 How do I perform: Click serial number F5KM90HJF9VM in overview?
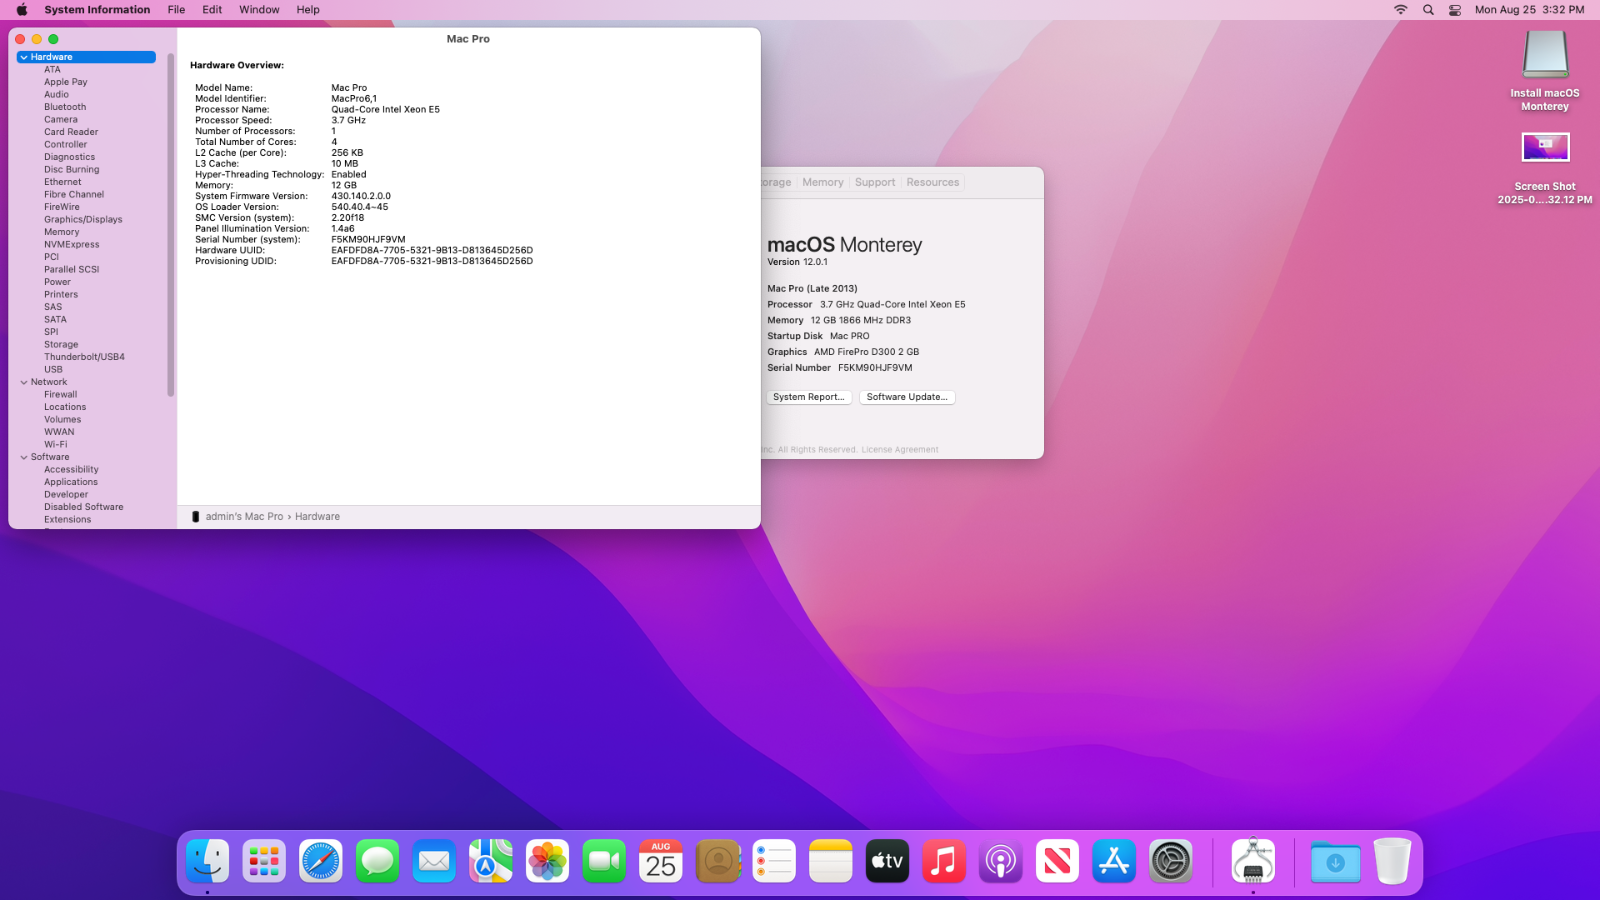368,240
